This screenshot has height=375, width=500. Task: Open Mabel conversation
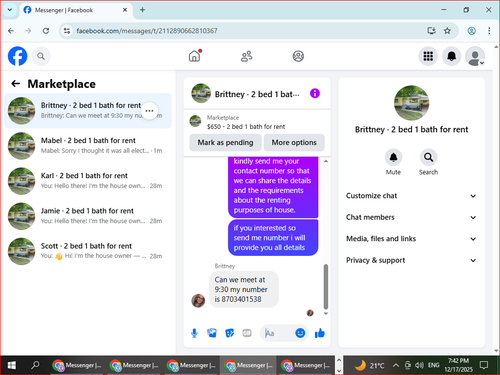(88, 146)
